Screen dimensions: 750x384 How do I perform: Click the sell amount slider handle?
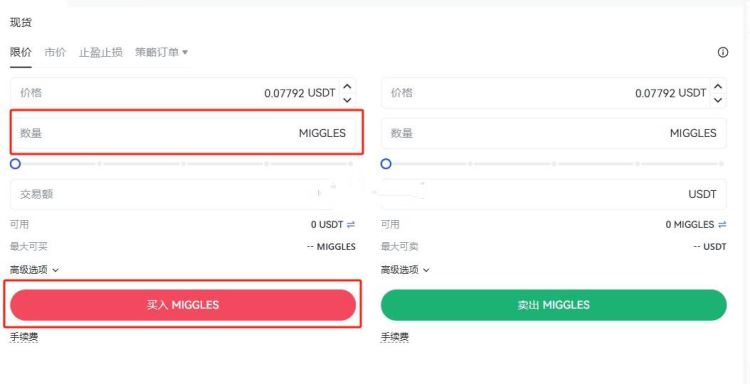click(x=386, y=164)
